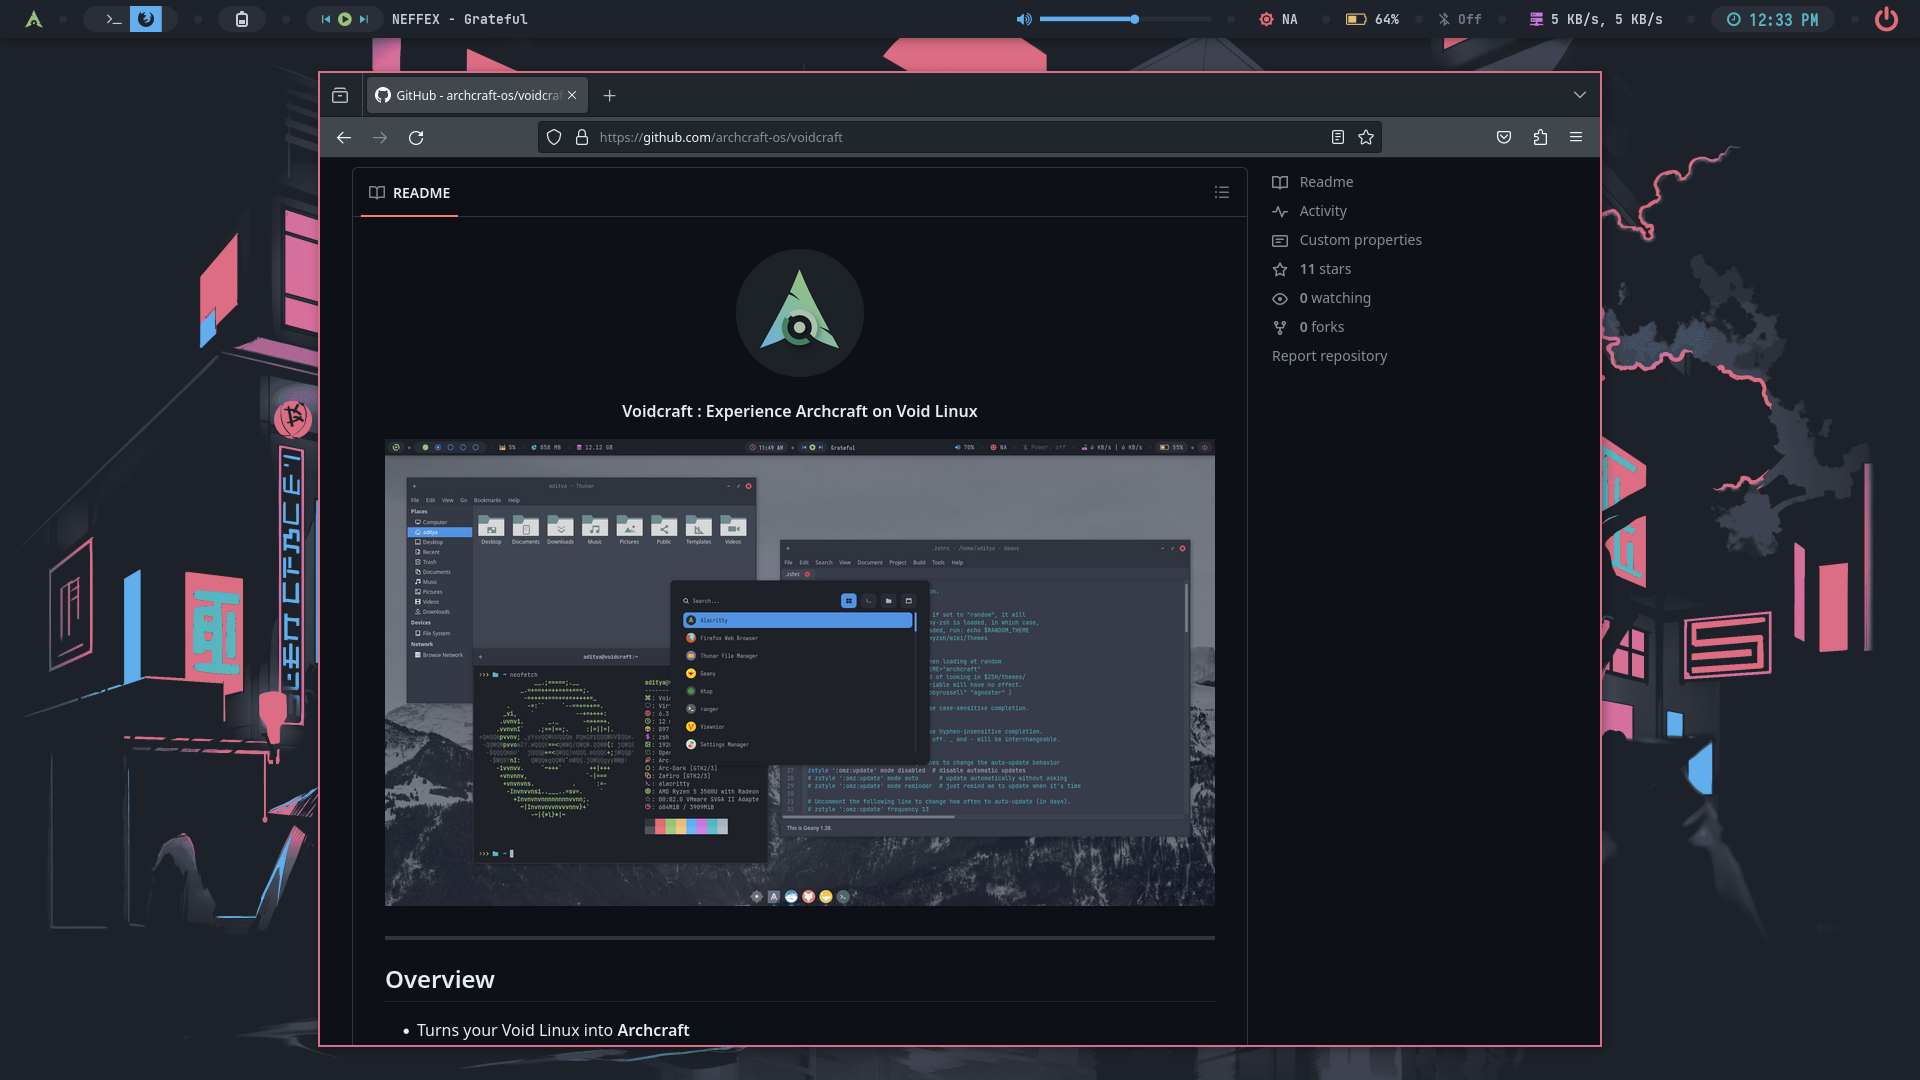Select the GitHub voidcraft browser tab
The width and height of the screenshot is (1920, 1080).
tap(468, 95)
